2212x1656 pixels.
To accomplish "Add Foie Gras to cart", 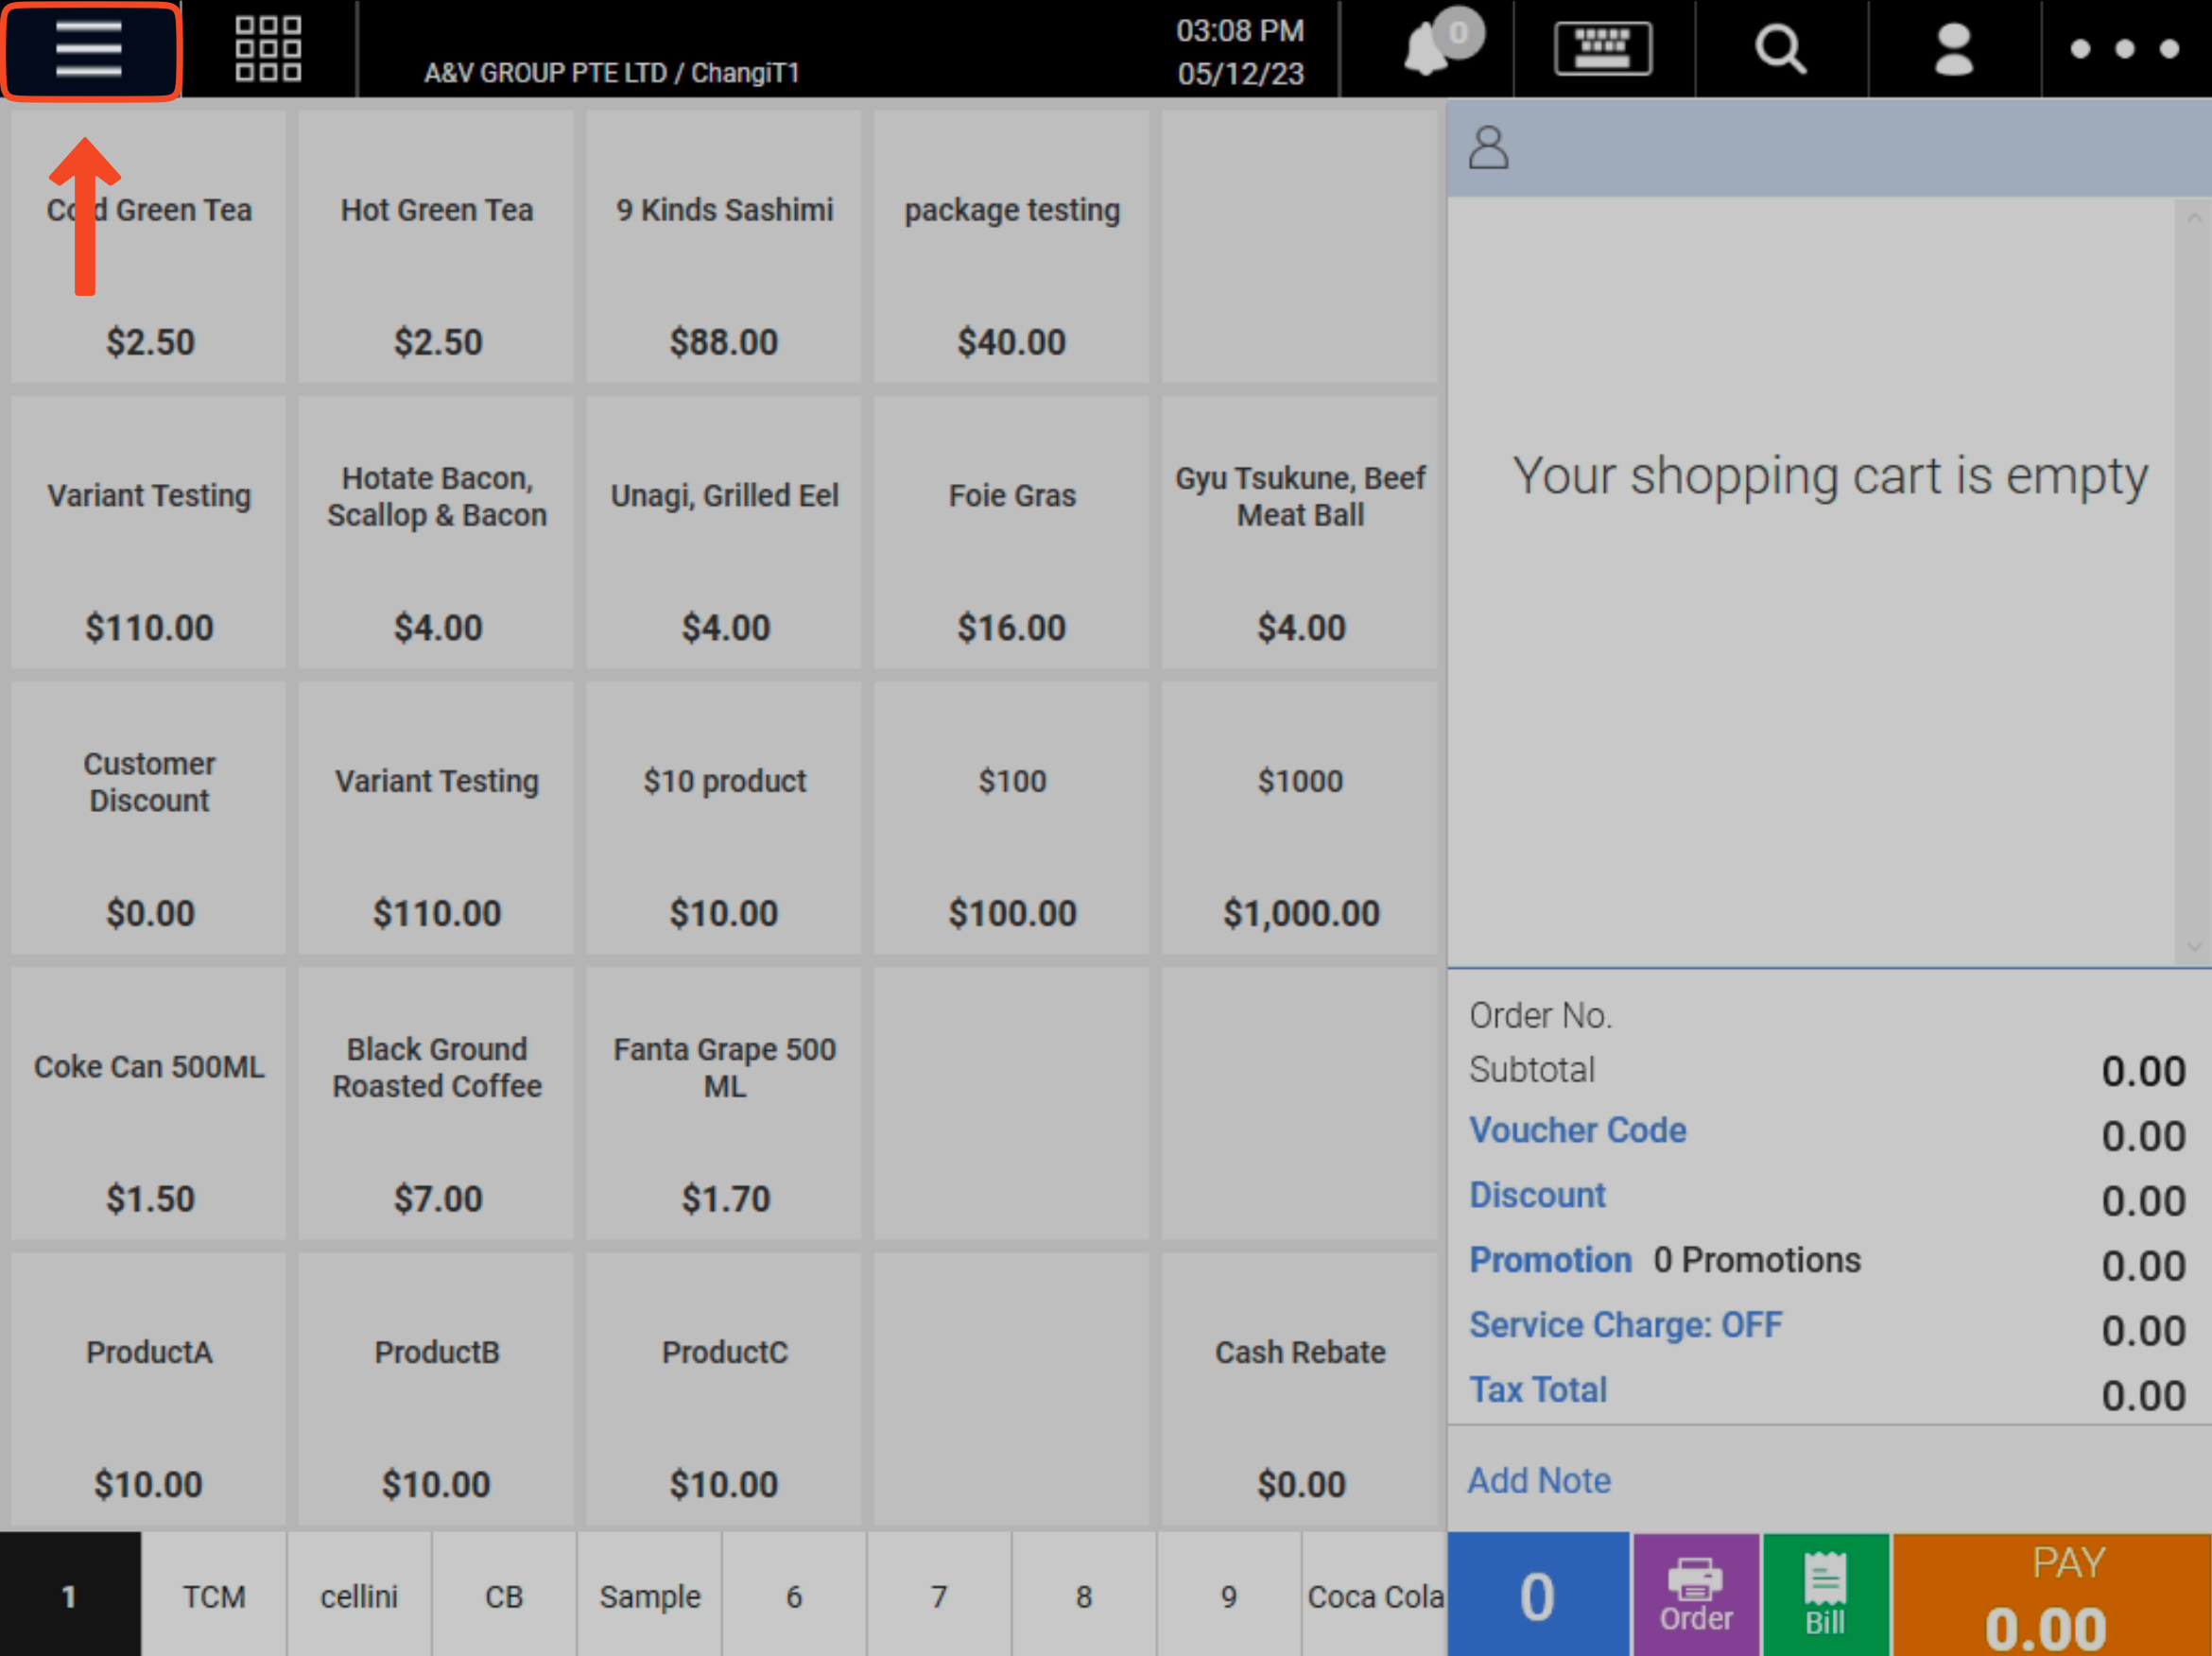I will click(1012, 532).
